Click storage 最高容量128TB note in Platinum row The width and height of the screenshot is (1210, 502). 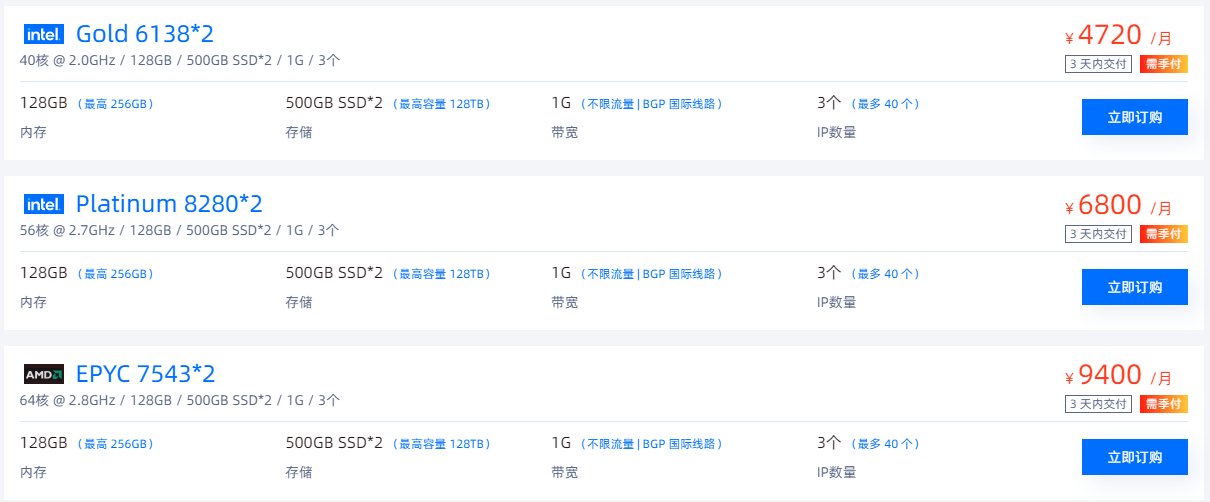click(440, 274)
